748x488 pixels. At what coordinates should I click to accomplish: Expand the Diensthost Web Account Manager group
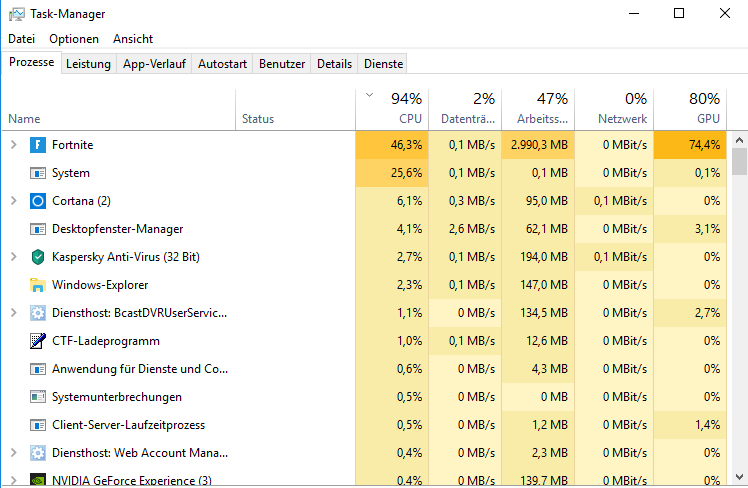14,453
